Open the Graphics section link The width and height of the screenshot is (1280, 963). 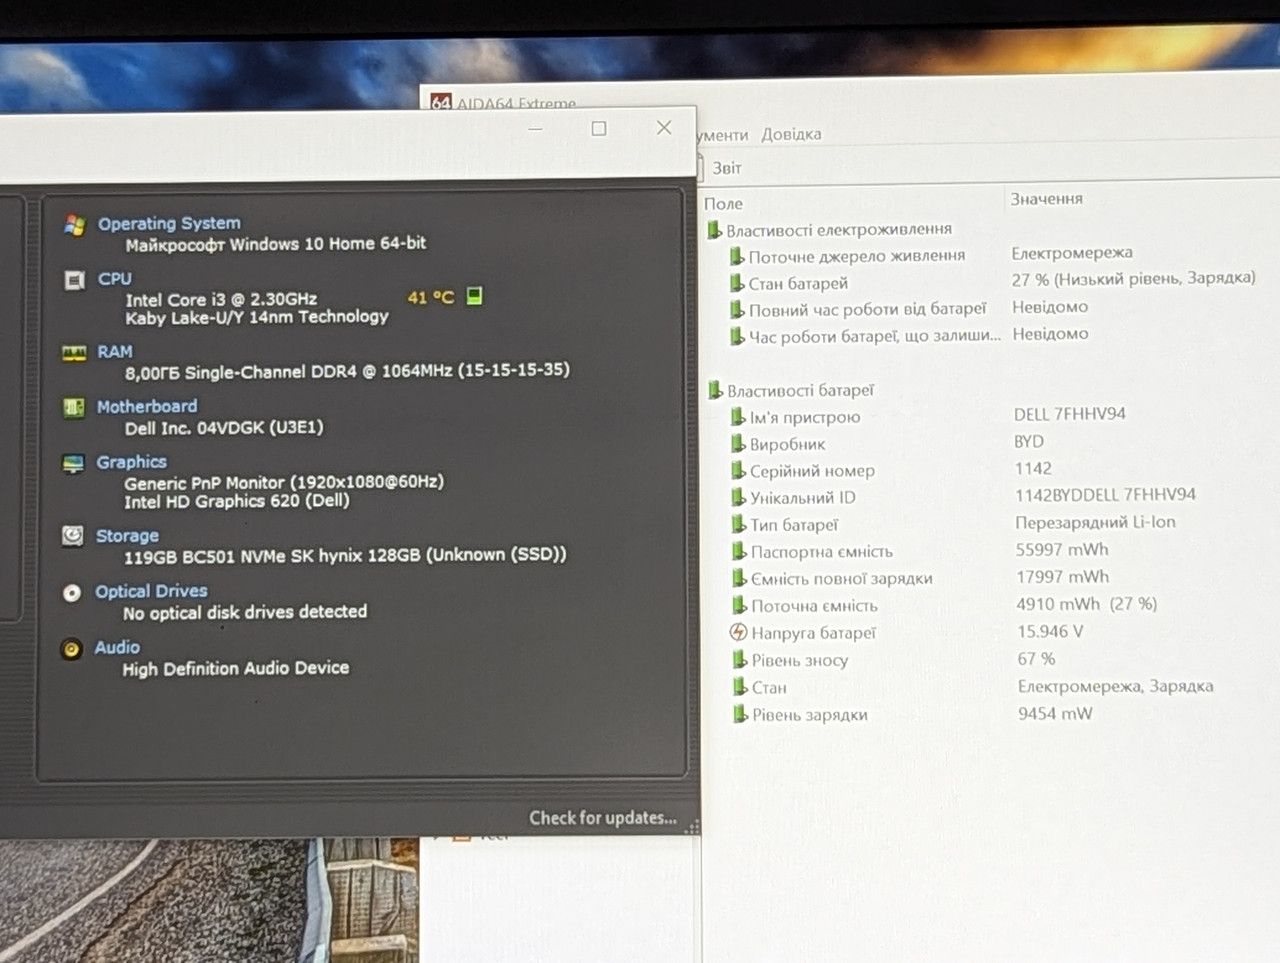[x=132, y=462]
